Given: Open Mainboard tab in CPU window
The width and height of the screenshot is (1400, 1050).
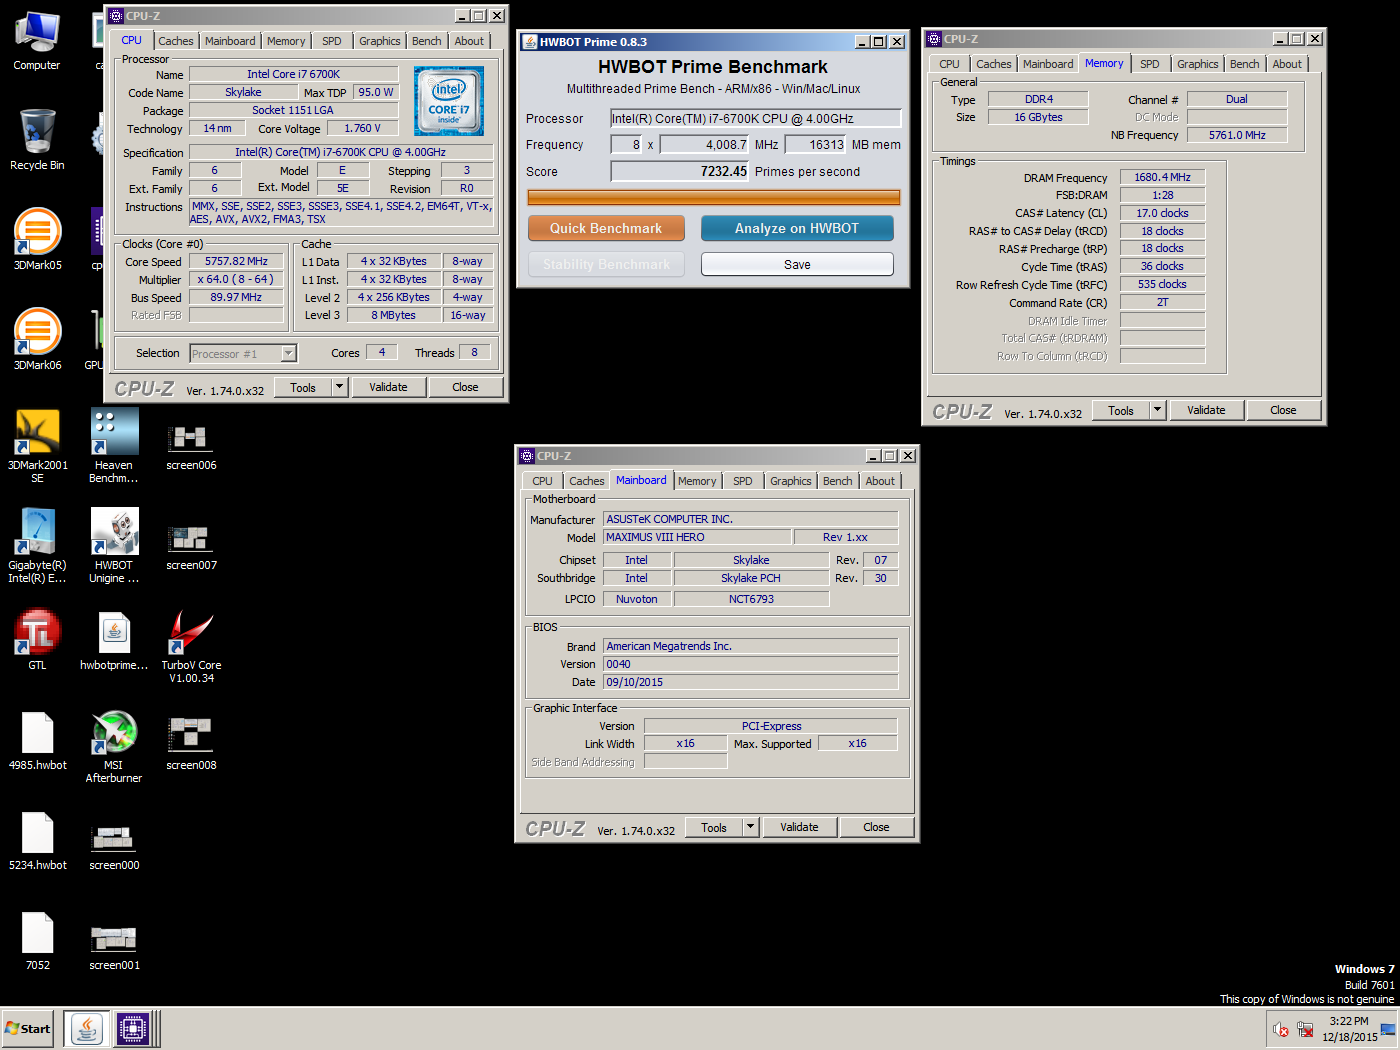Looking at the screenshot, I should pos(230,41).
